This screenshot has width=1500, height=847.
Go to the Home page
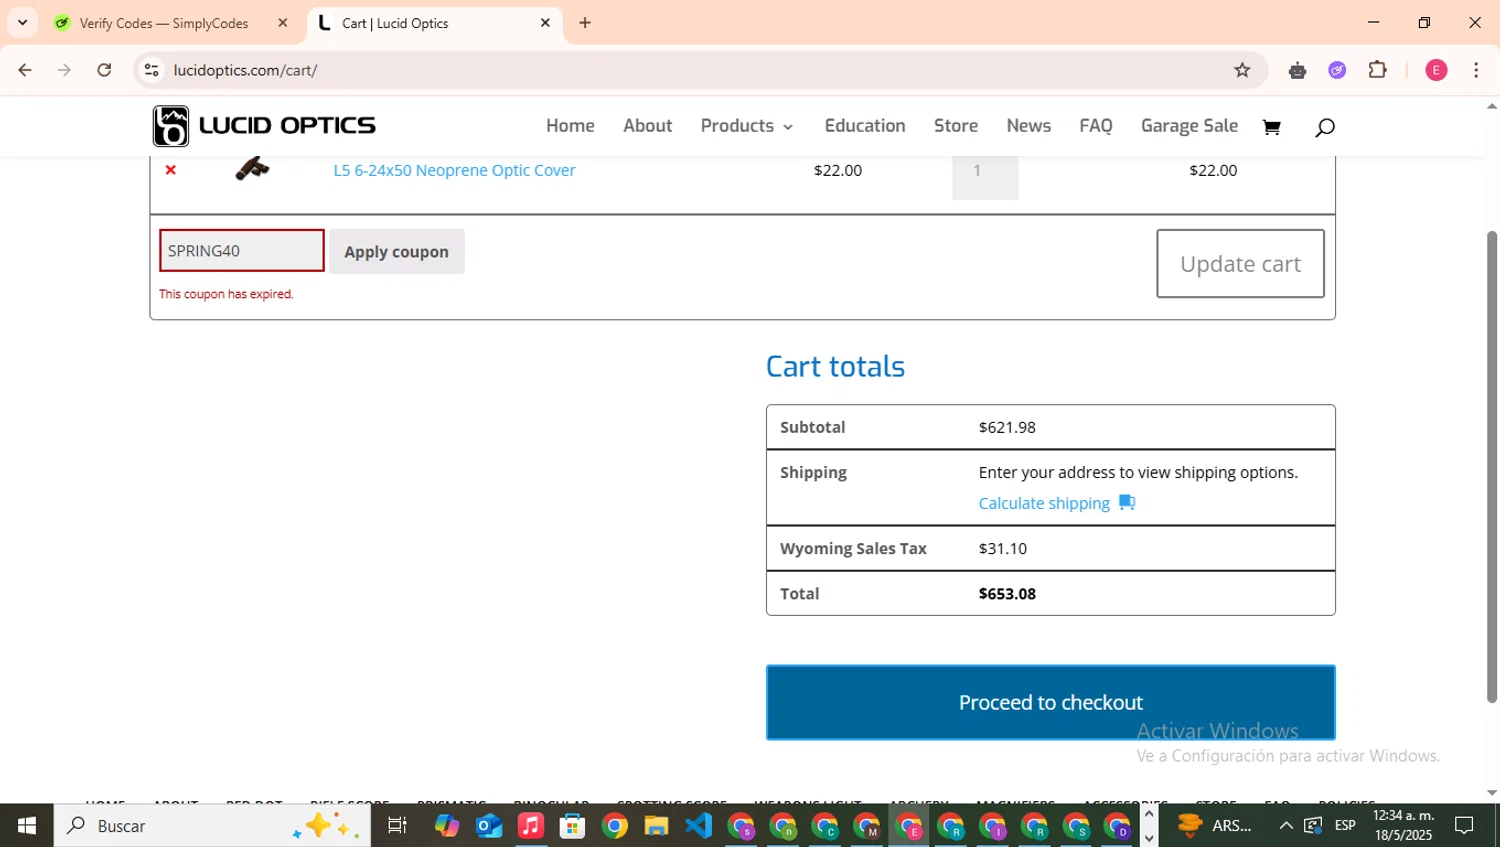(570, 126)
